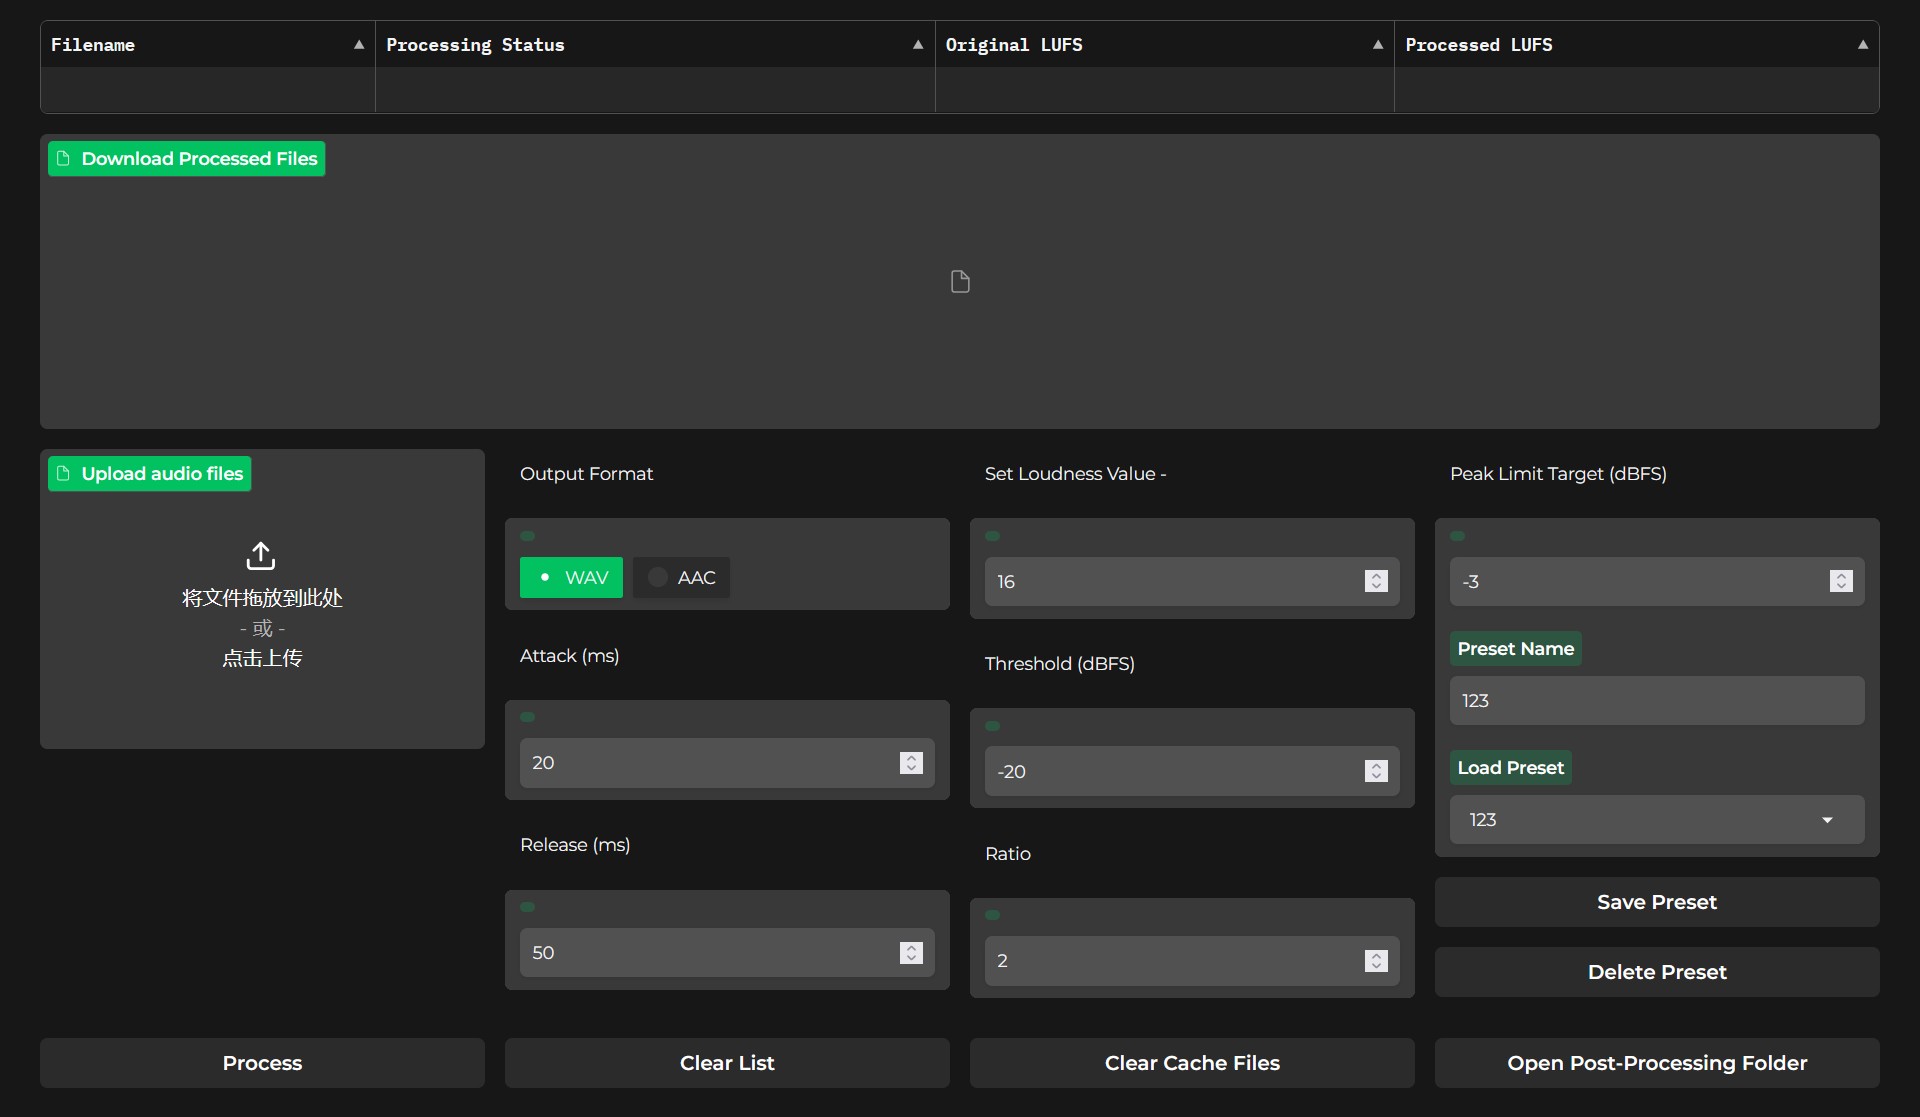Adjust the Peak Limit Target stepper
1920x1117 pixels.
pos(1841,582)
